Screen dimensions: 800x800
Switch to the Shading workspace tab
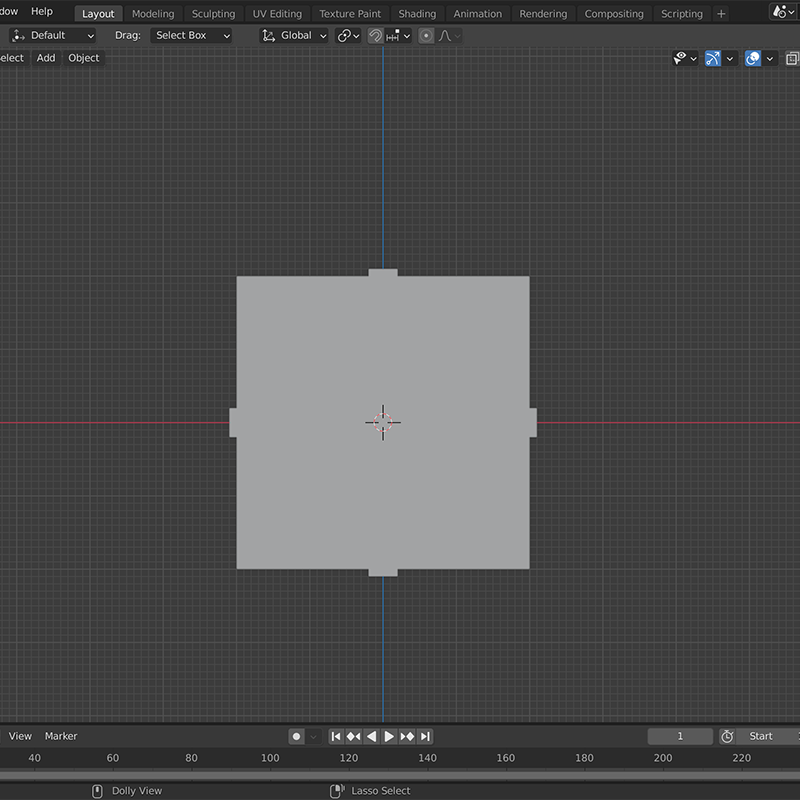(417, 13)
